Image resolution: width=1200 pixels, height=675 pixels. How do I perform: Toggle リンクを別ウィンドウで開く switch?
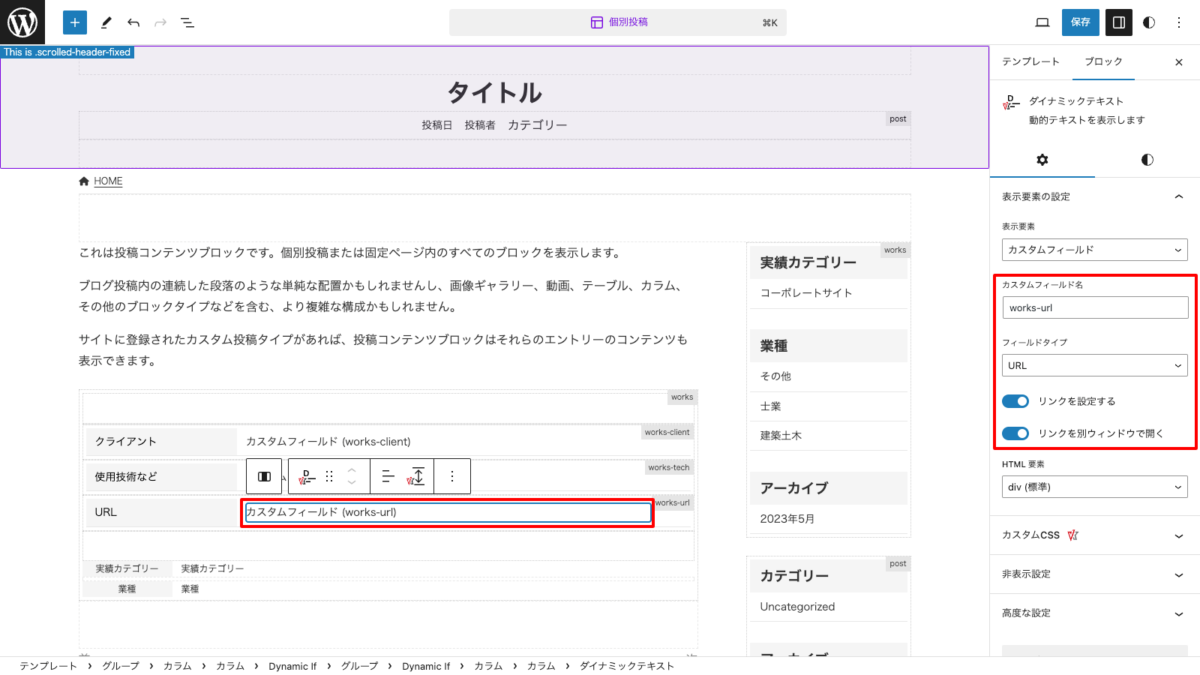click(1015, 434)
